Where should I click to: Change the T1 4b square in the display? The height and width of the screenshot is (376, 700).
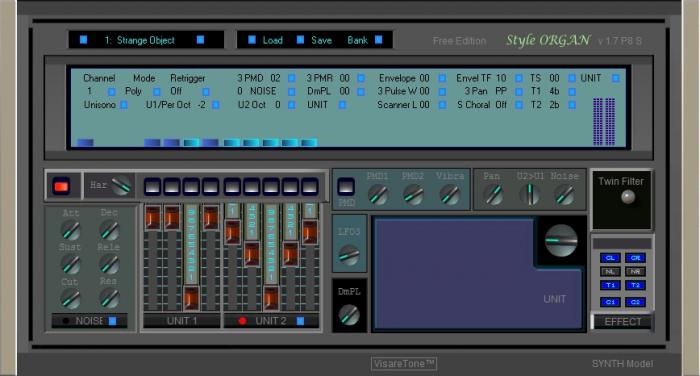571,92
